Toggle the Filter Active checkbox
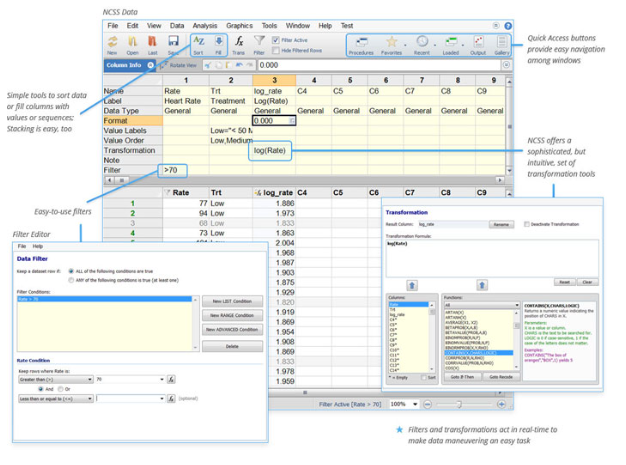Screen dimensions: 626x465 [275, 39]
